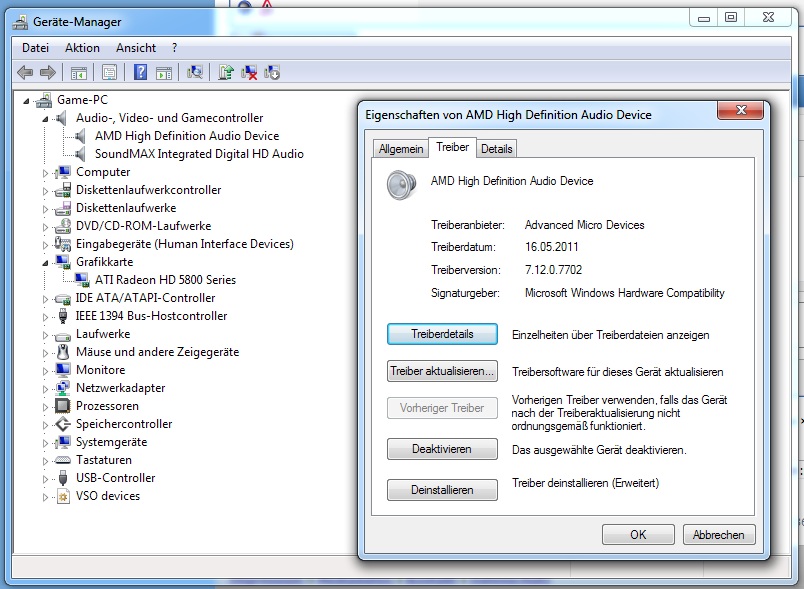804x589 pixels.
Task: Click driver date text 16.05.2011
Action: click(x=551, y=247)
